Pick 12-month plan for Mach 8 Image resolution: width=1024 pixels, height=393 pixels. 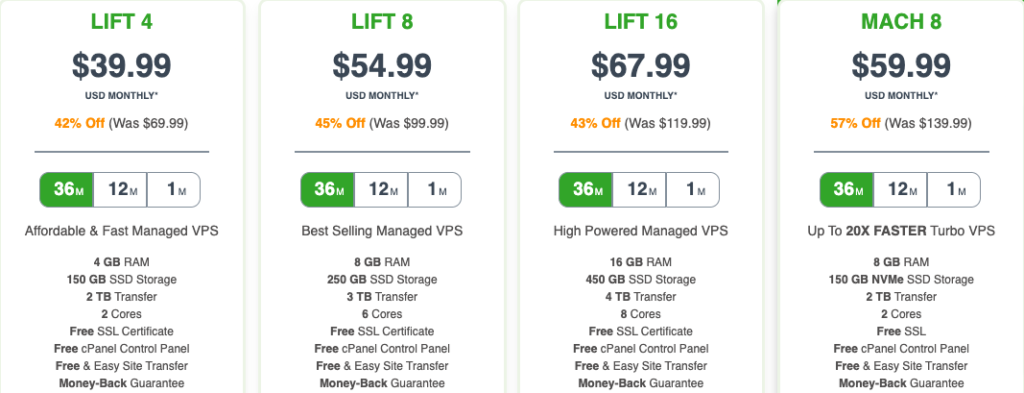tap(900, 190)
